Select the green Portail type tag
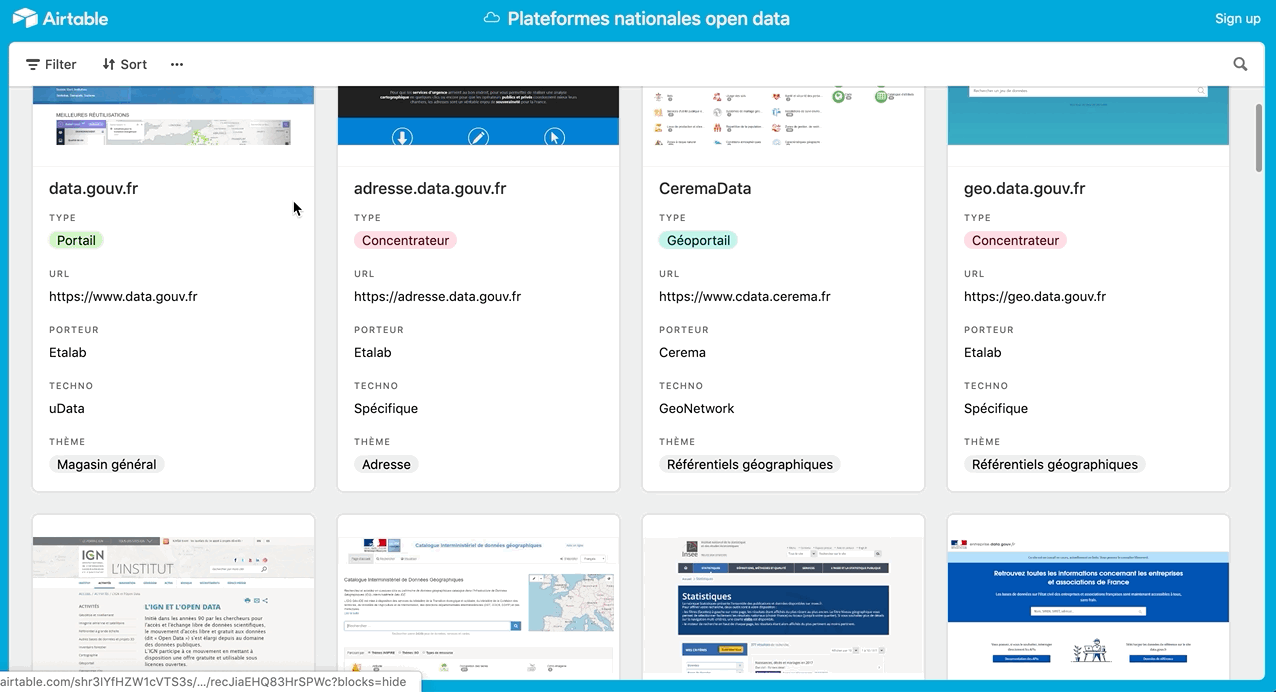Viewport: 1276px width, 692px height. [76, 240]
